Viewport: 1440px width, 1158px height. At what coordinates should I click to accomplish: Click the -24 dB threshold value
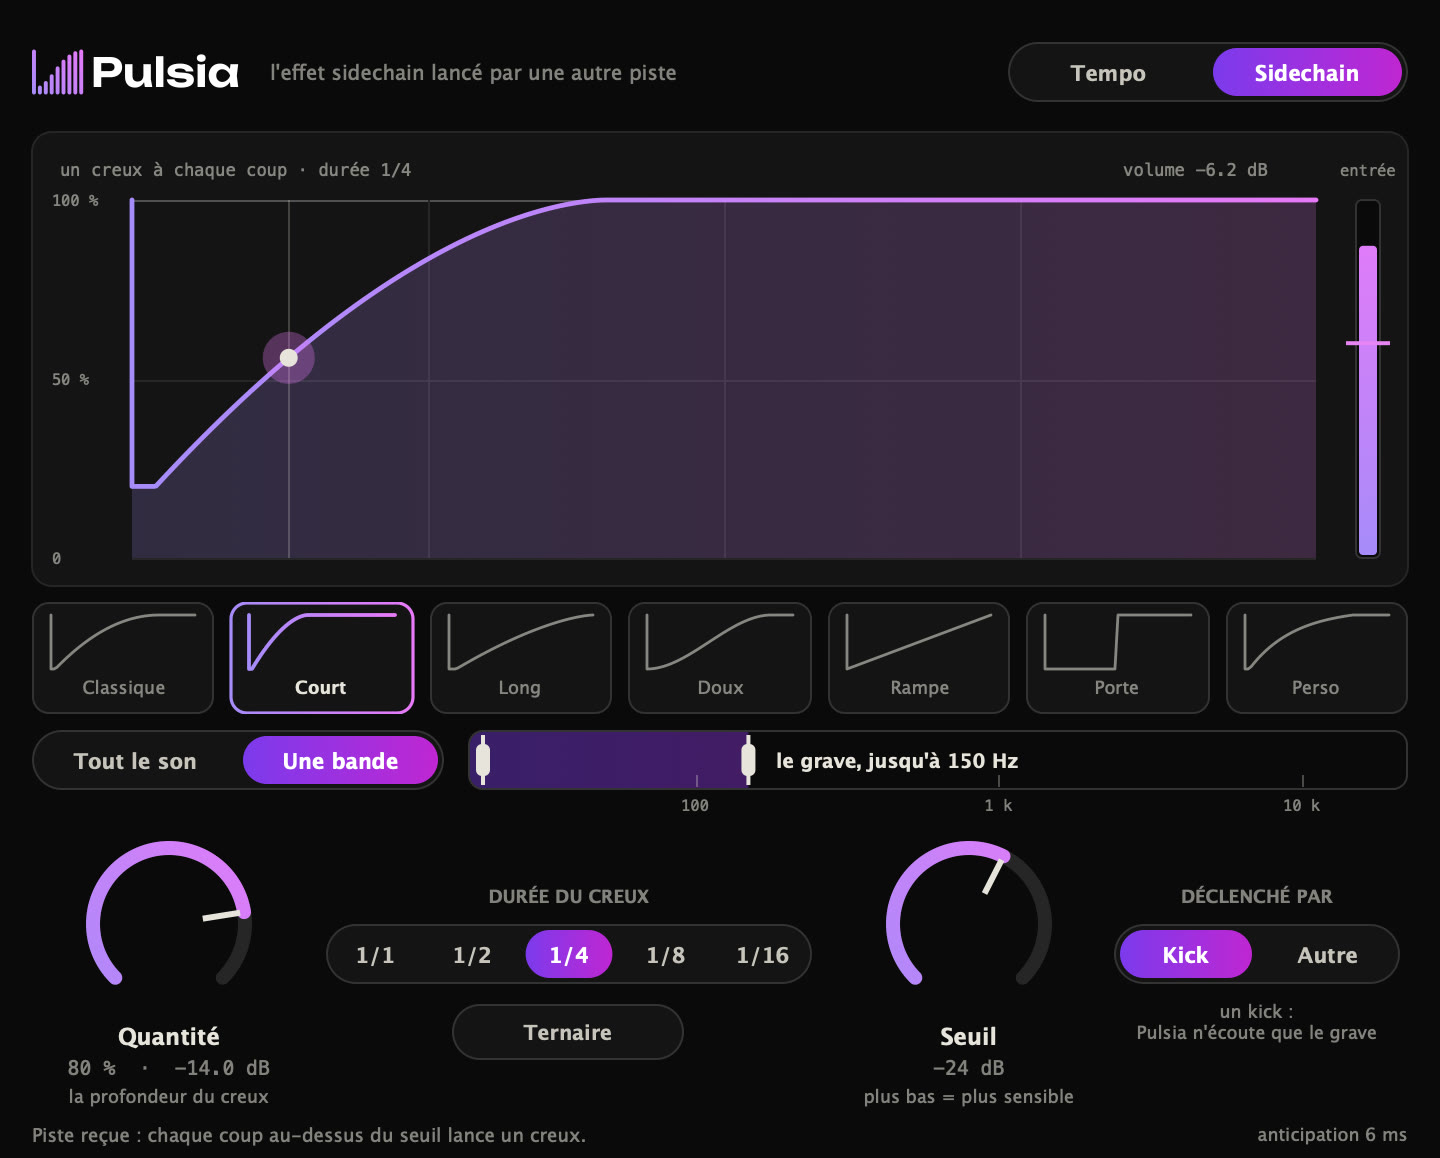[x=968, y=1068]
